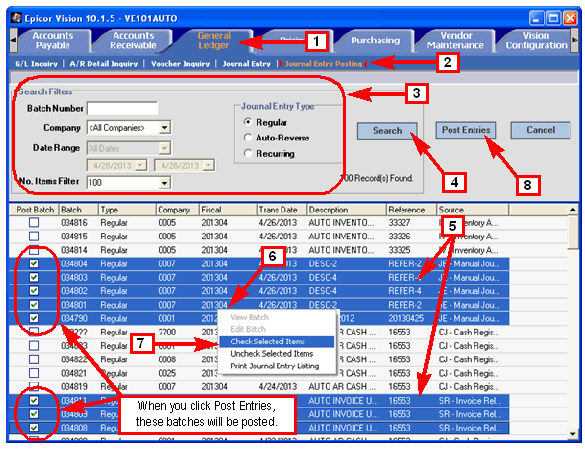Sort by Reference column header

pos(412,210)
